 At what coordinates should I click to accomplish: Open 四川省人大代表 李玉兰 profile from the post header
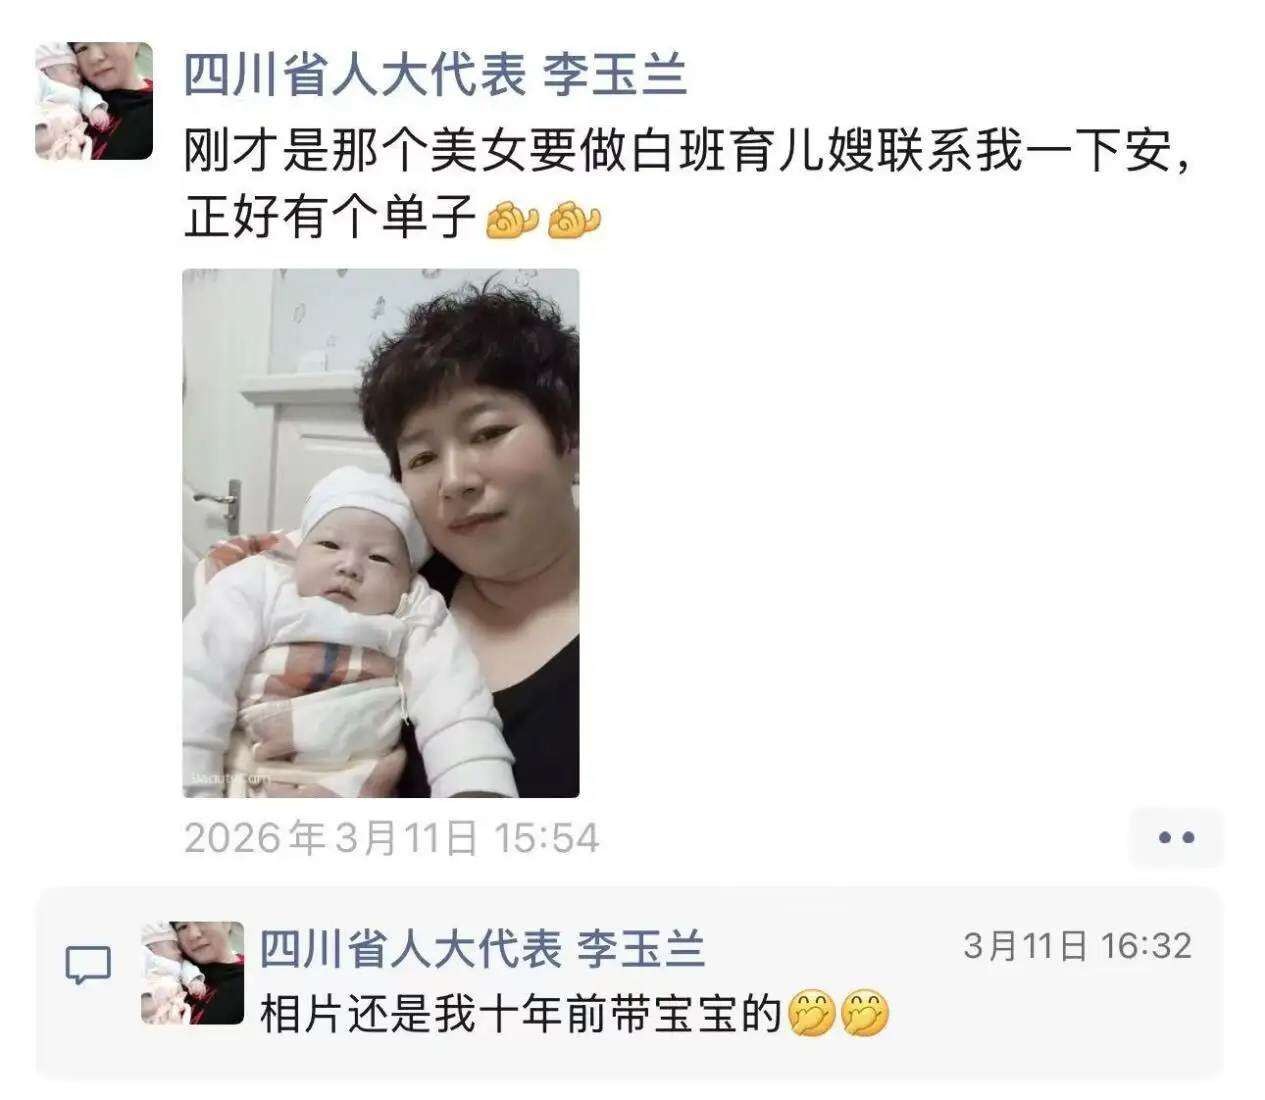[x=436, y=75]
